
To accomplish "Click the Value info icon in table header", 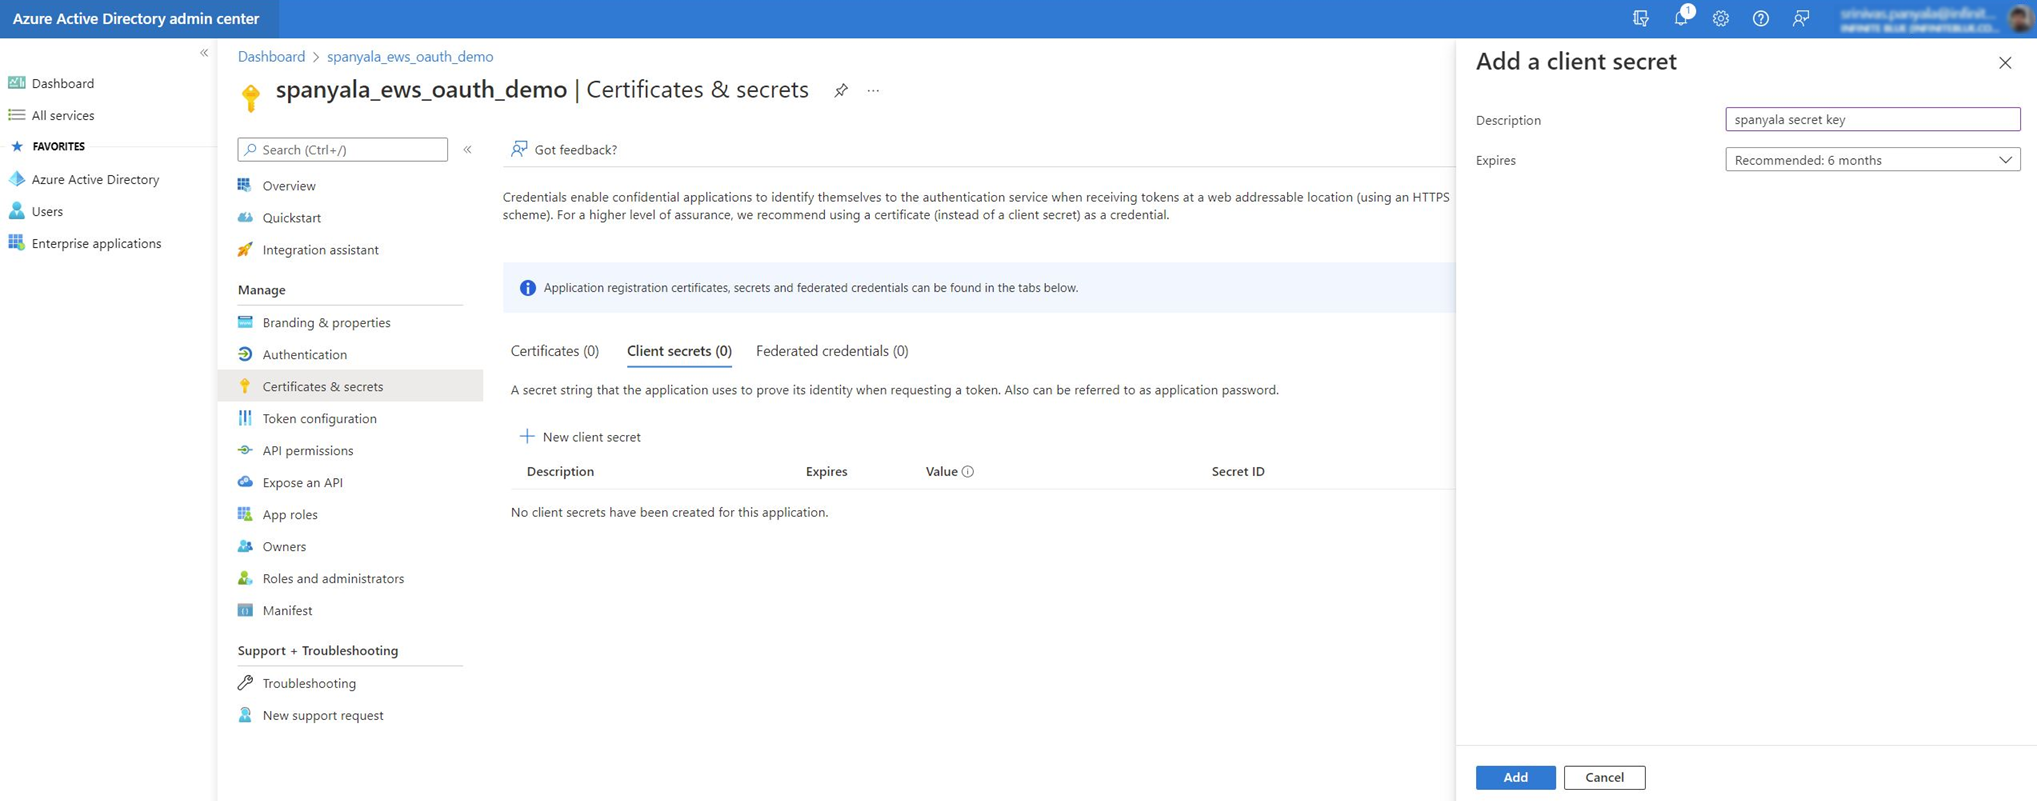I will [x=968, y=471].
